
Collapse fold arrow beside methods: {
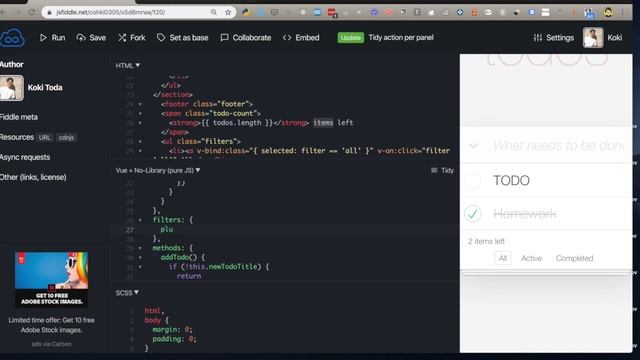pos(140,248)
